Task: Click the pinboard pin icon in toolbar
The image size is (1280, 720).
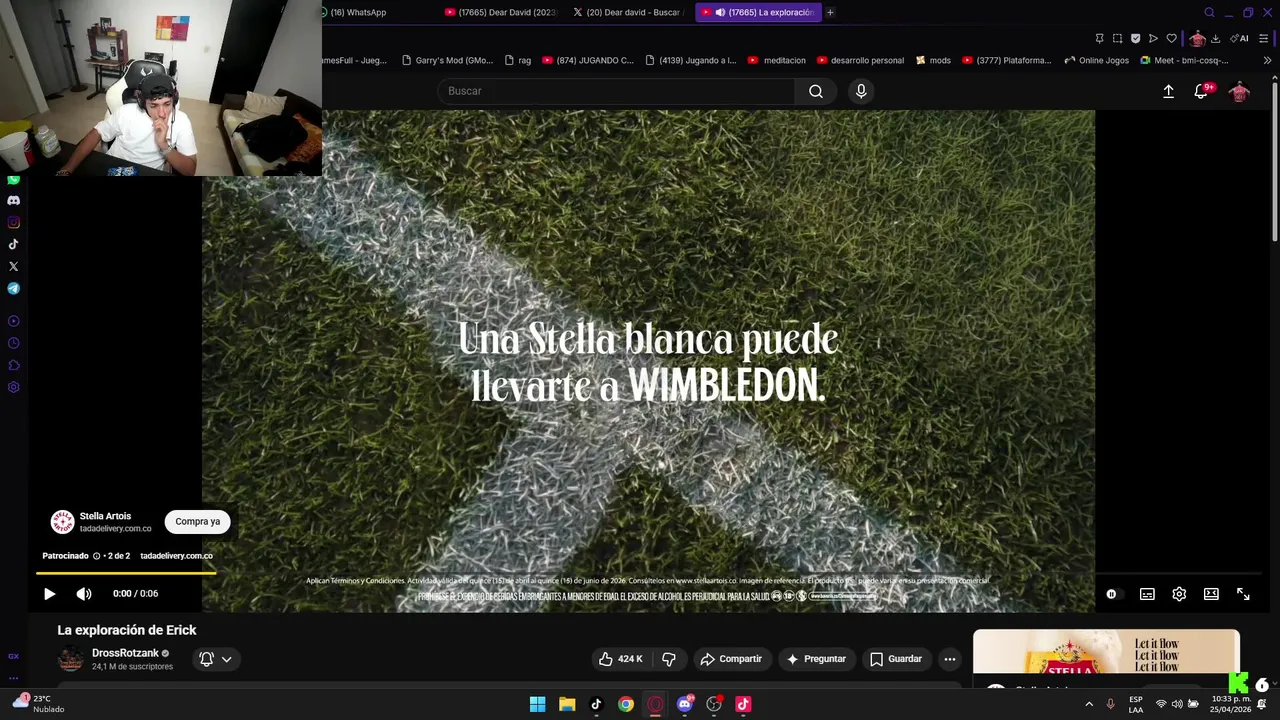Action: click(1099, 38)
